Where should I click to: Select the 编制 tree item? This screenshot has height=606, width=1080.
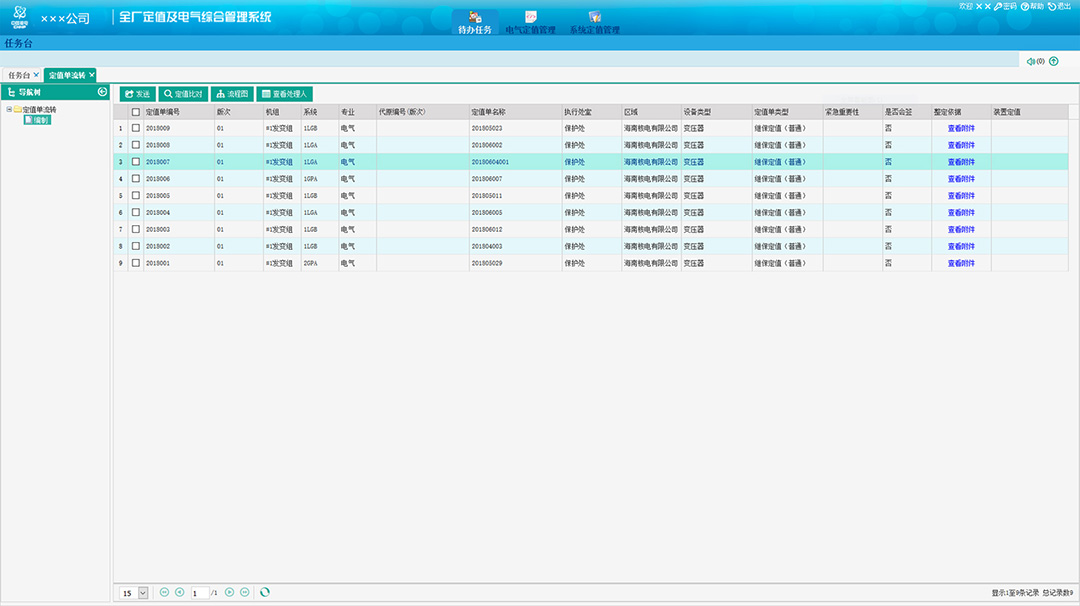(x=40, y=120)
